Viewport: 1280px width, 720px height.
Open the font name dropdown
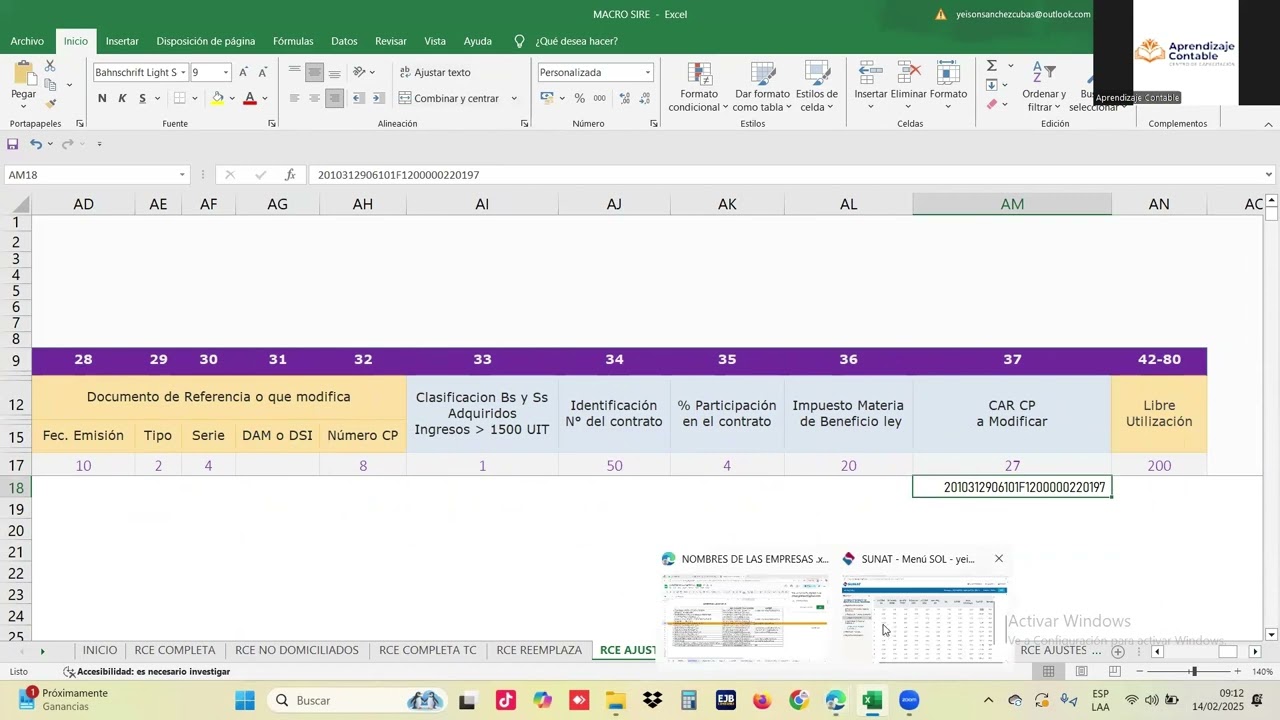coord(183,72)
